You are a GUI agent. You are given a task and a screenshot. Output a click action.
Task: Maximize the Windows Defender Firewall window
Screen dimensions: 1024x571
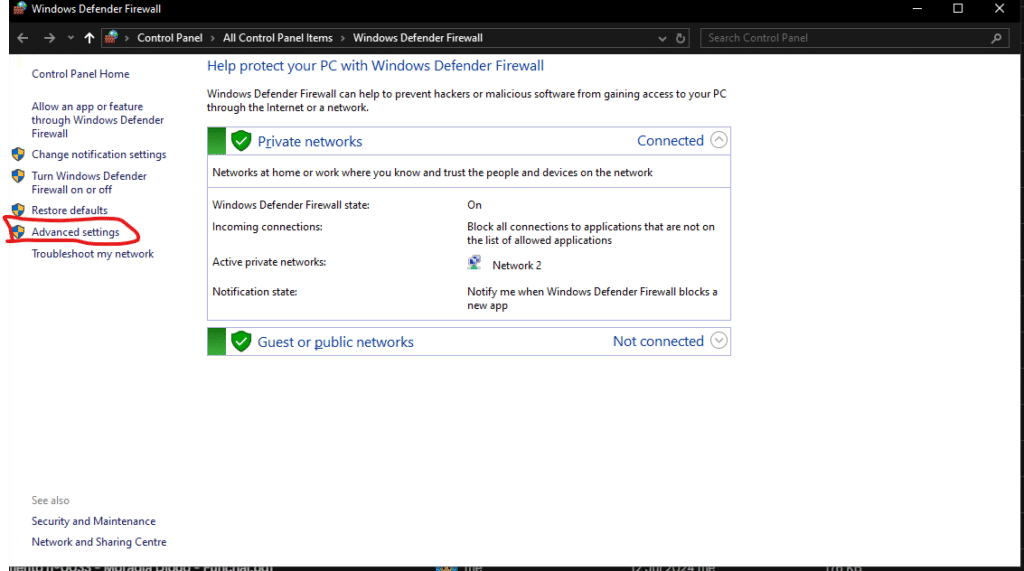click(957, 8)
